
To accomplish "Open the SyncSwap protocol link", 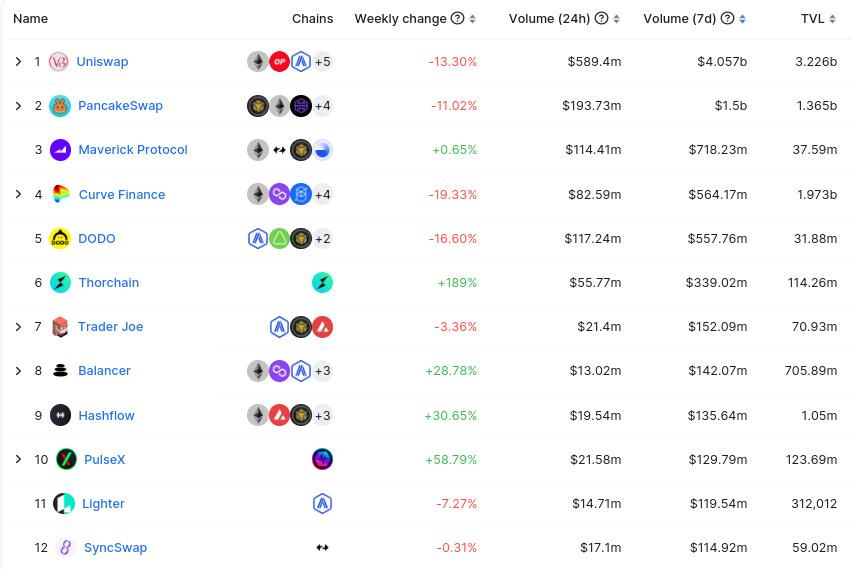I will point(115,547).
